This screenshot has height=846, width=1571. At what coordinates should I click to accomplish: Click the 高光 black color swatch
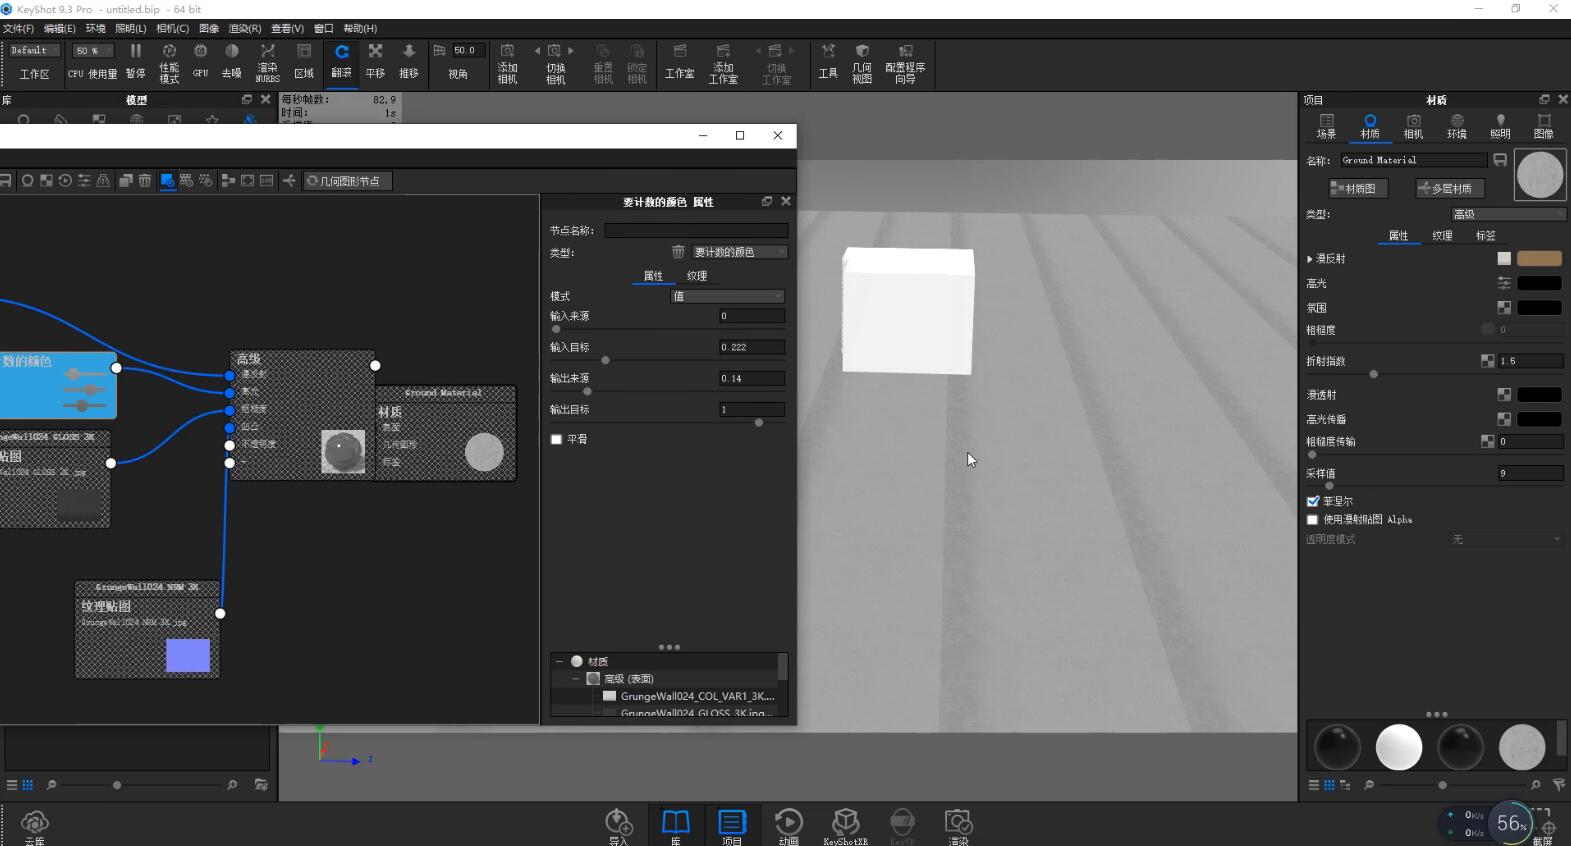1539,283
